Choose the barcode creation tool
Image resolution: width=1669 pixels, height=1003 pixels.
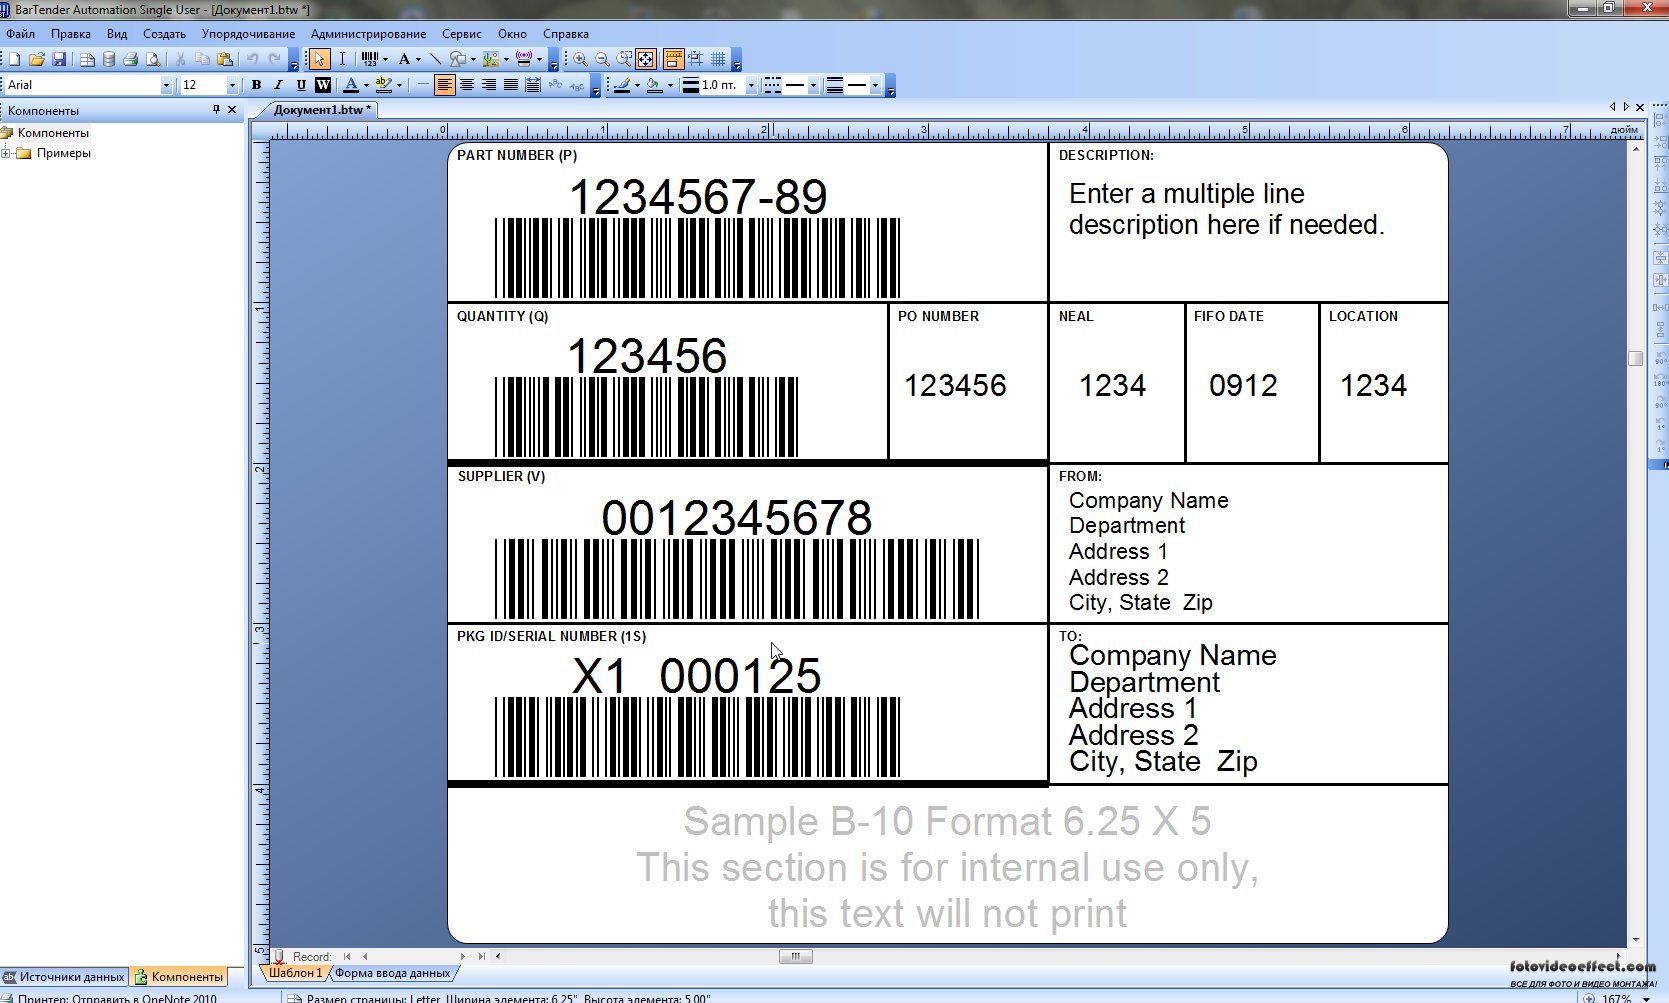[x=369, y=59]
